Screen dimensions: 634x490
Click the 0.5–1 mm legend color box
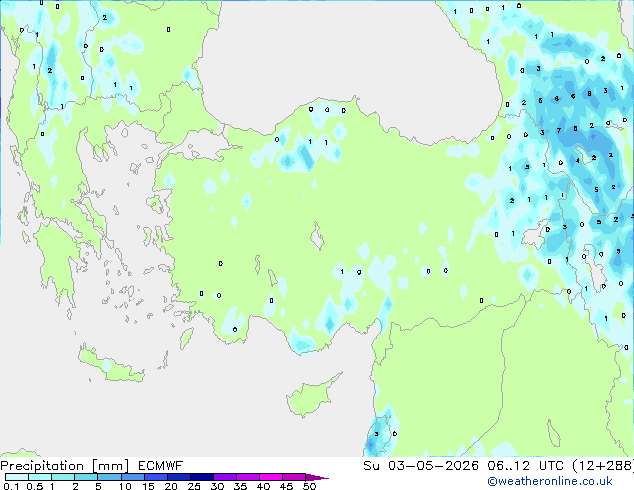click(x=40, y=477)
